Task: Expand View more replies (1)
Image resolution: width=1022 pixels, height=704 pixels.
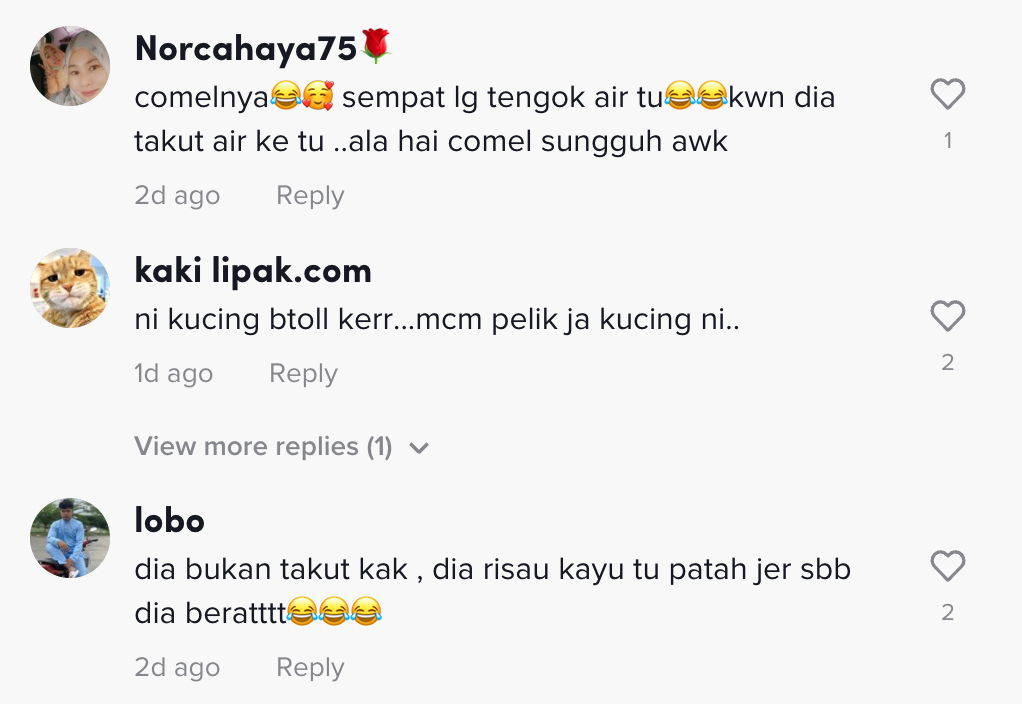Action: coord(263,446)
